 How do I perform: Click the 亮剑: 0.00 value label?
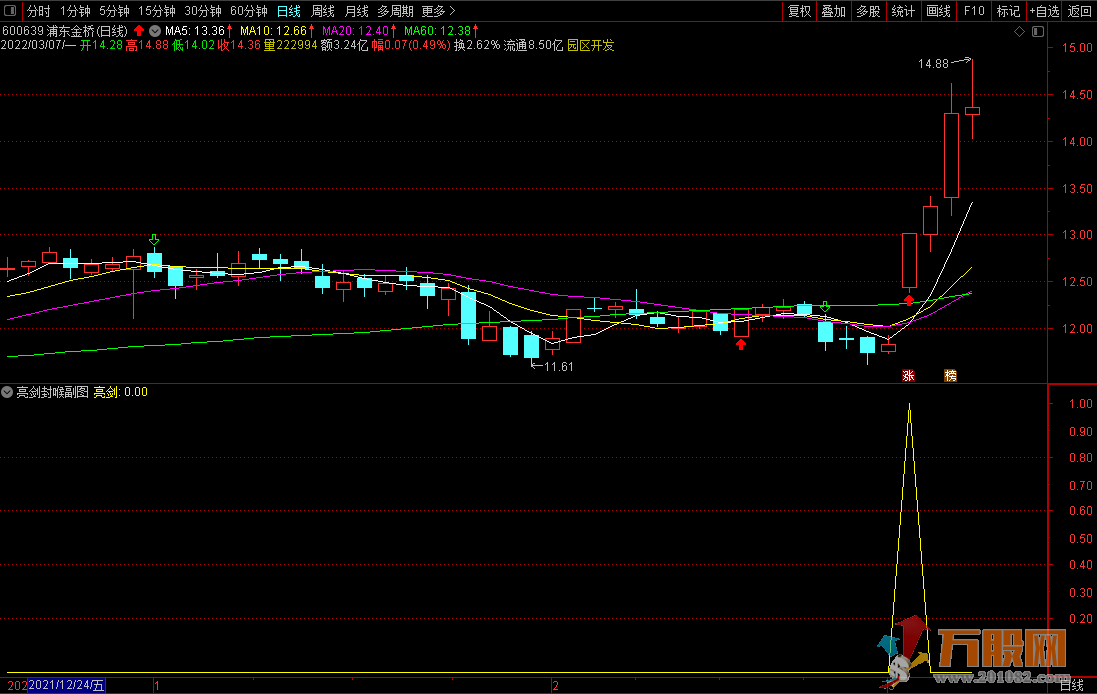[x=120, y=392]
